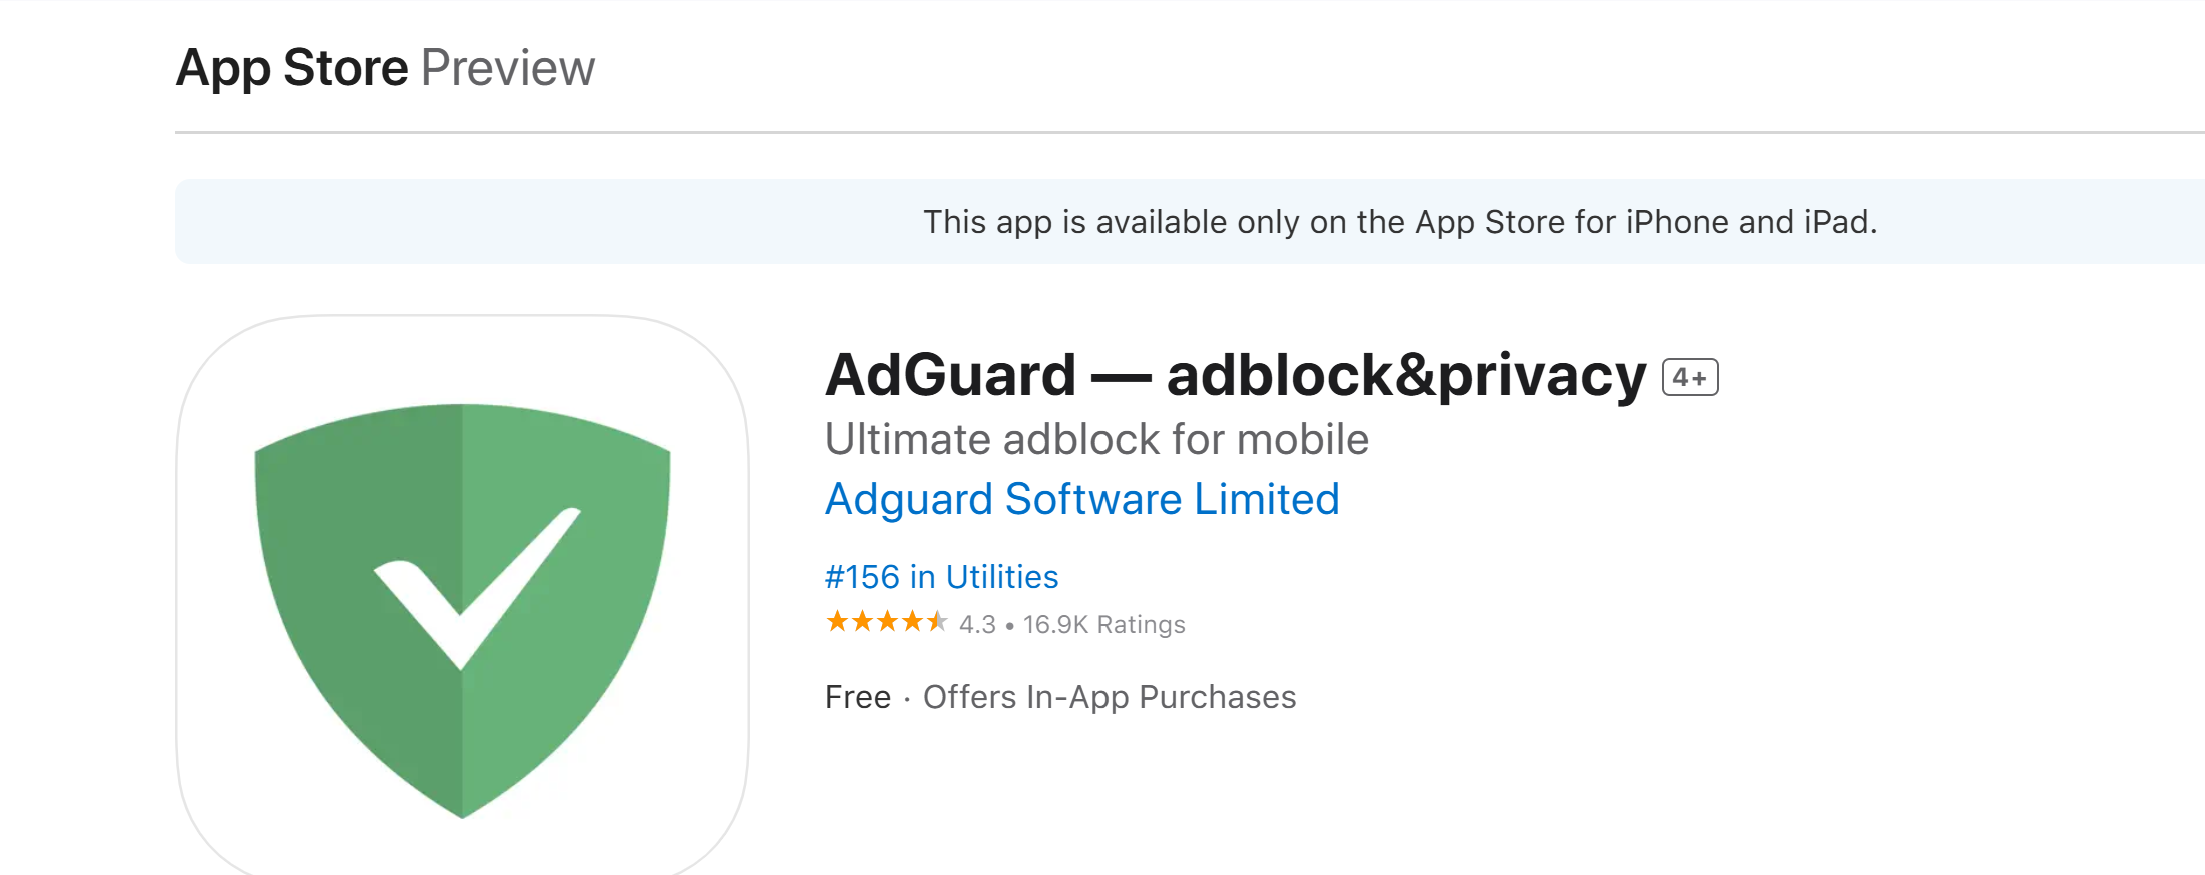Click the Offers In-App Purchases text
2205x875 pixels.
coord(1109,697)
